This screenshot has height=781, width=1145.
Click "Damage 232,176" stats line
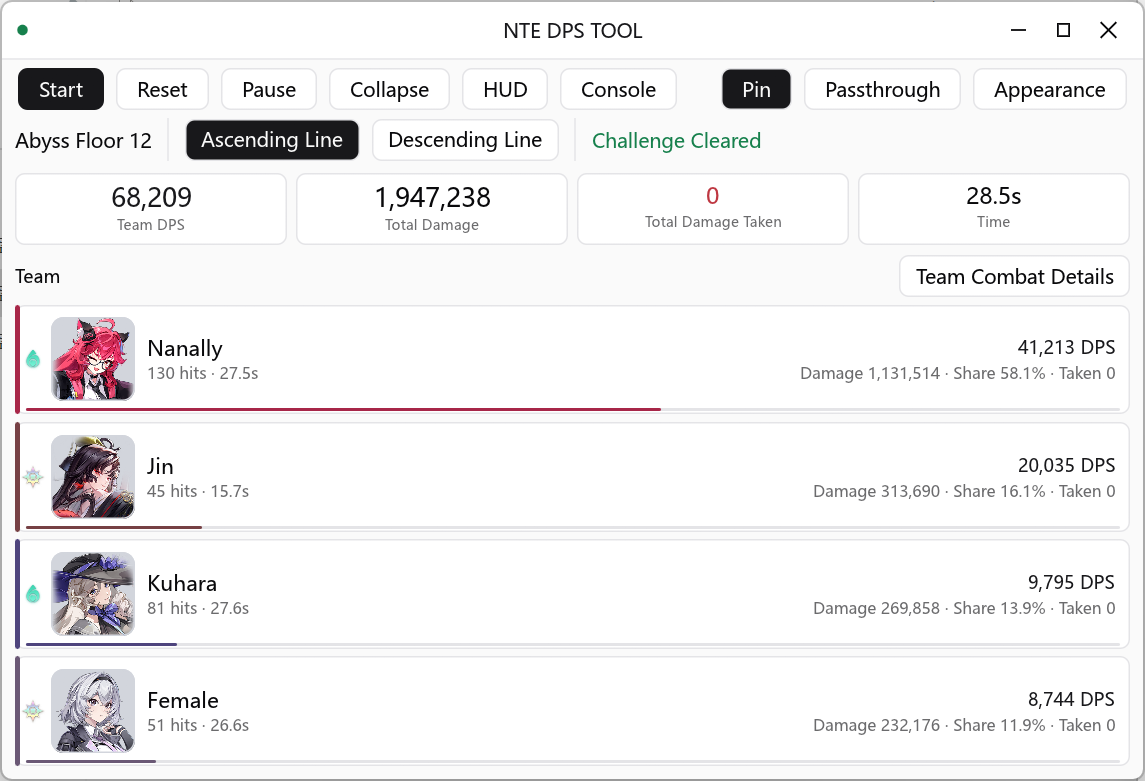tap(964, 725)
